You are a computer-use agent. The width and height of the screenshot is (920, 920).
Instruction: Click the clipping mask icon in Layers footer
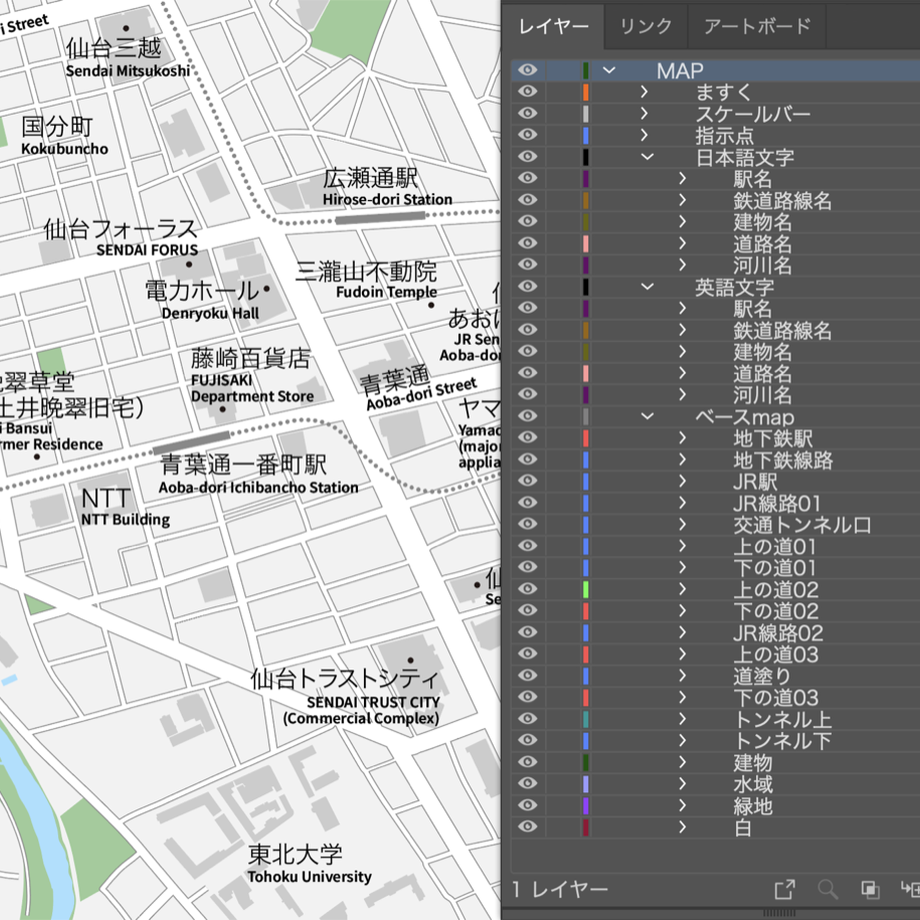870,889
